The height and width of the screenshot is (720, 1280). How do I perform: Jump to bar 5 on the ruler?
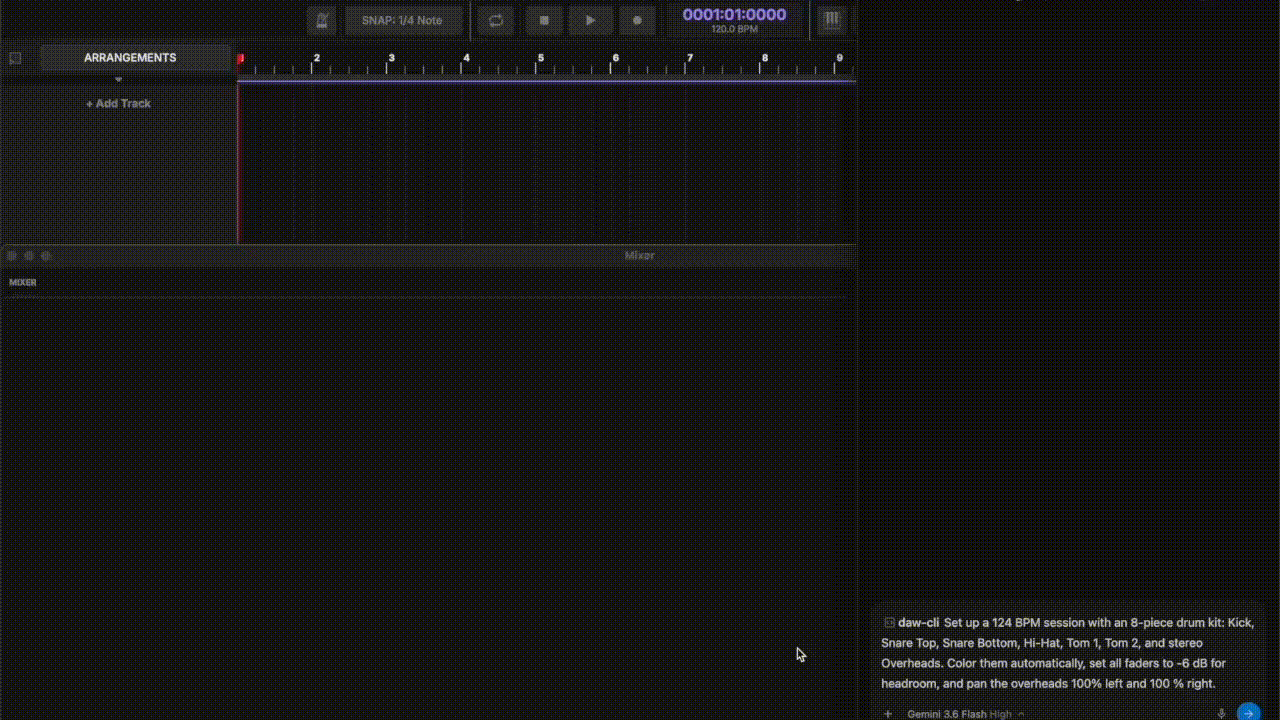pos(540,58)
